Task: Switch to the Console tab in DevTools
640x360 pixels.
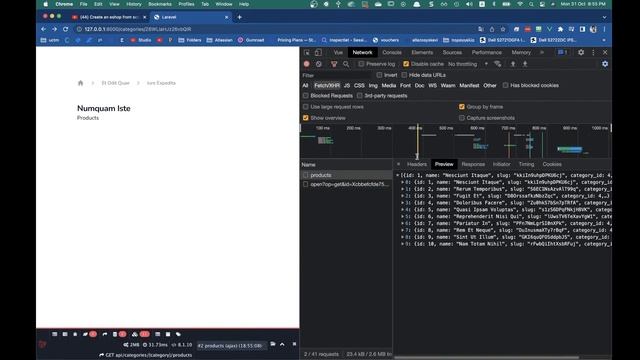Action: tap(392, 52)
